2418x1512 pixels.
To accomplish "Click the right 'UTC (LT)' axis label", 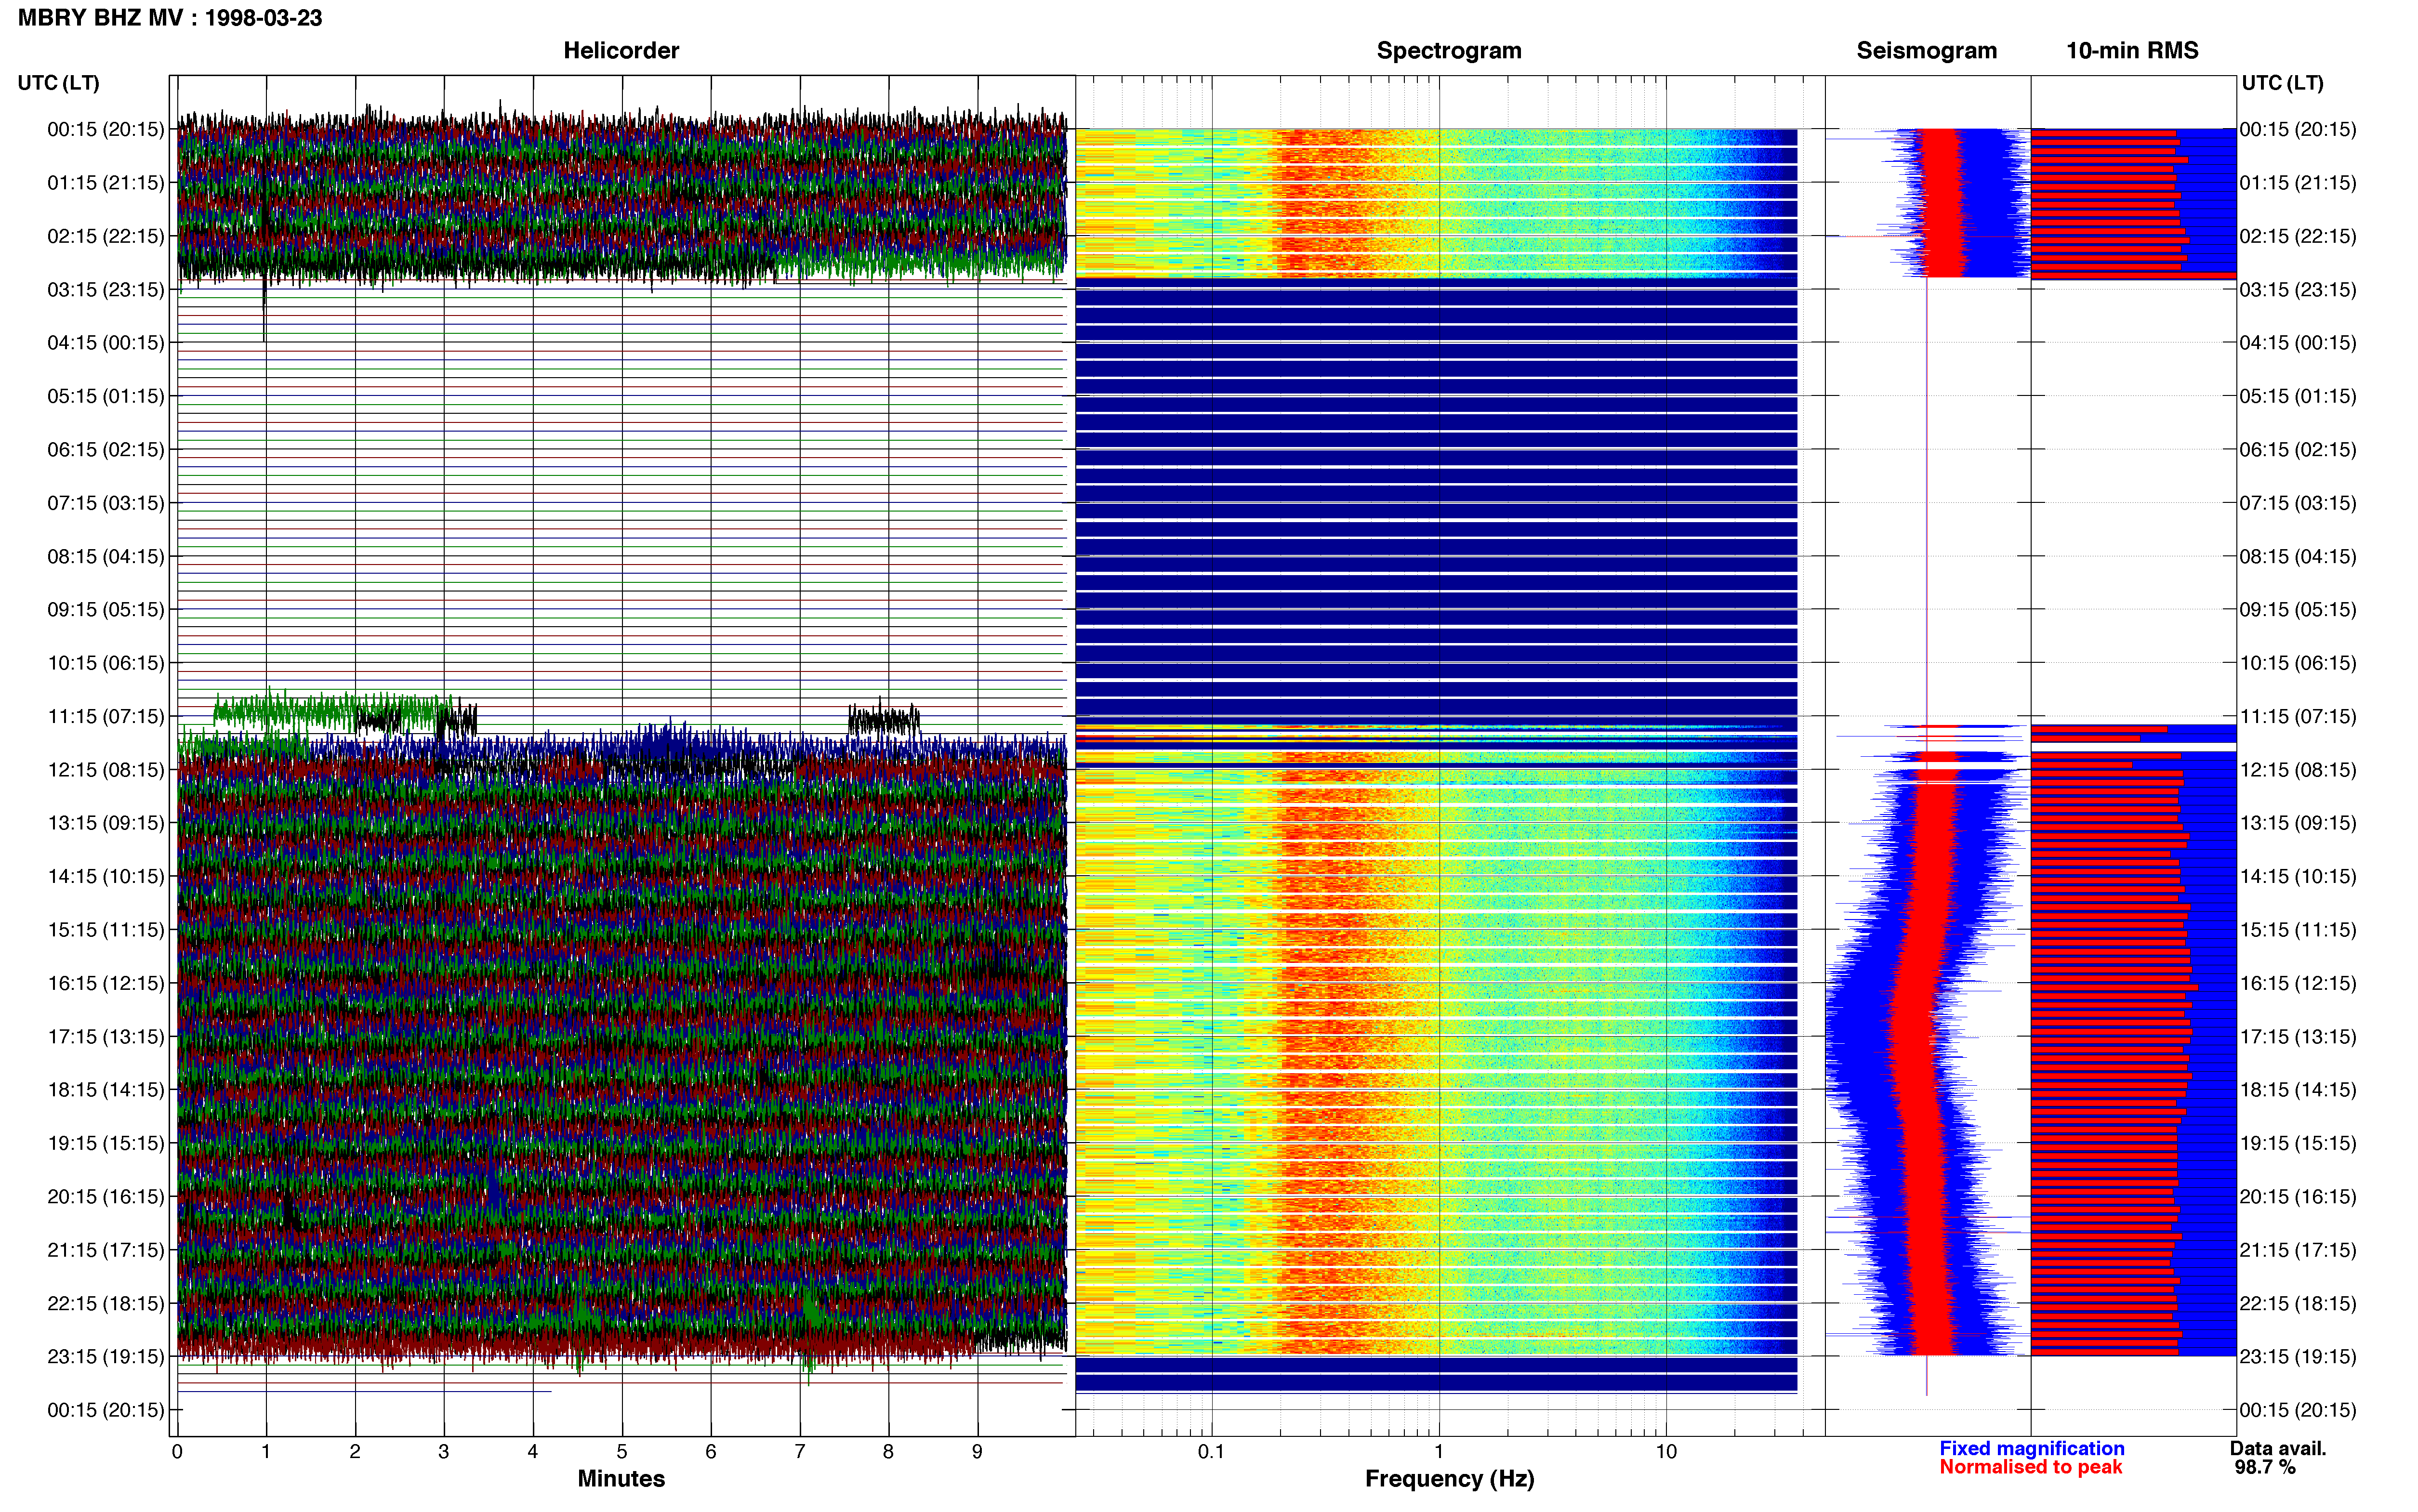I will pos(2282,83).
